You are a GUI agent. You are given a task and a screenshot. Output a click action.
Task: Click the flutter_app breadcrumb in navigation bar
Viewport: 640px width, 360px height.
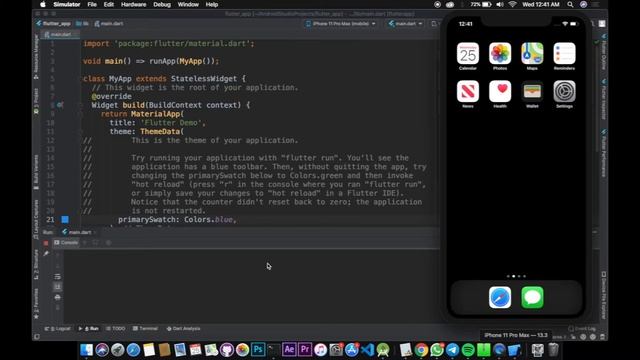53,24
